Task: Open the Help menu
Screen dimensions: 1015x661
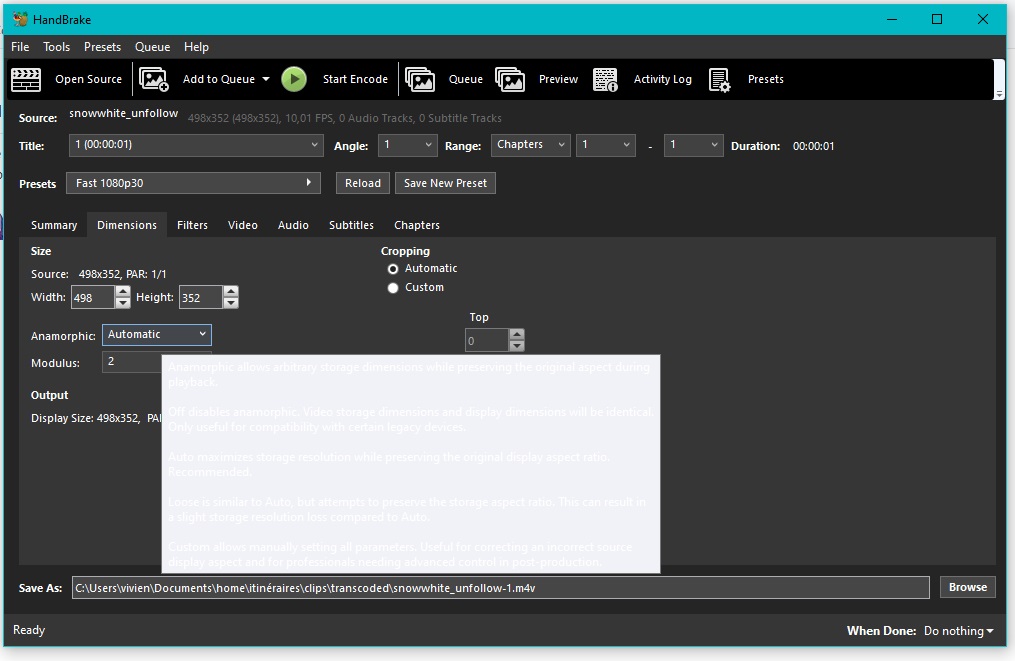Action: [x=196, y=47]
